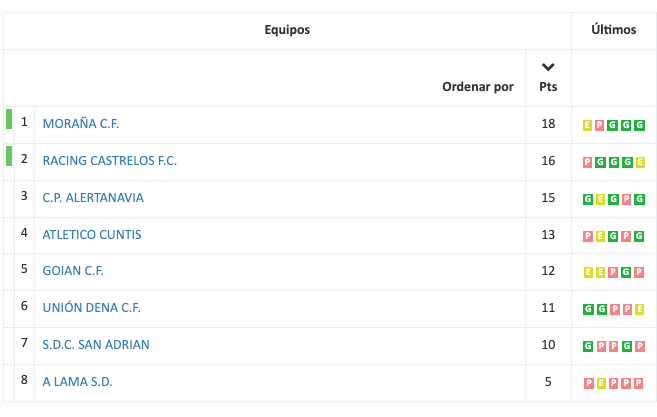Image resolution: width=657 pixels, height=417 pixels.
Task: Select the Equipos column header
Action: [x=287, y=30]
